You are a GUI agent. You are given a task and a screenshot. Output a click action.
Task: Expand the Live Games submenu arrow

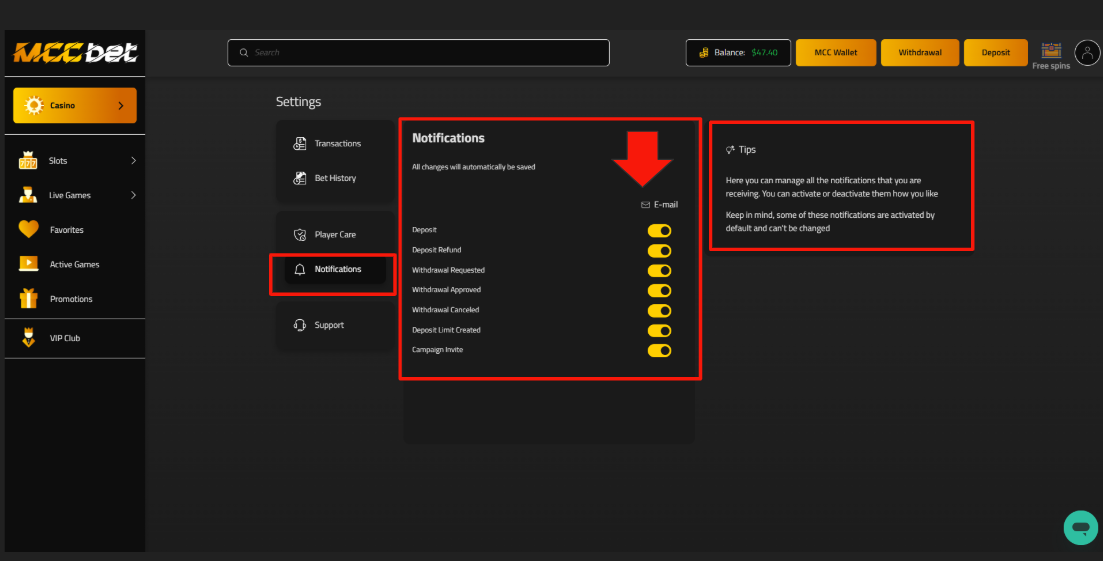[133, 195]
